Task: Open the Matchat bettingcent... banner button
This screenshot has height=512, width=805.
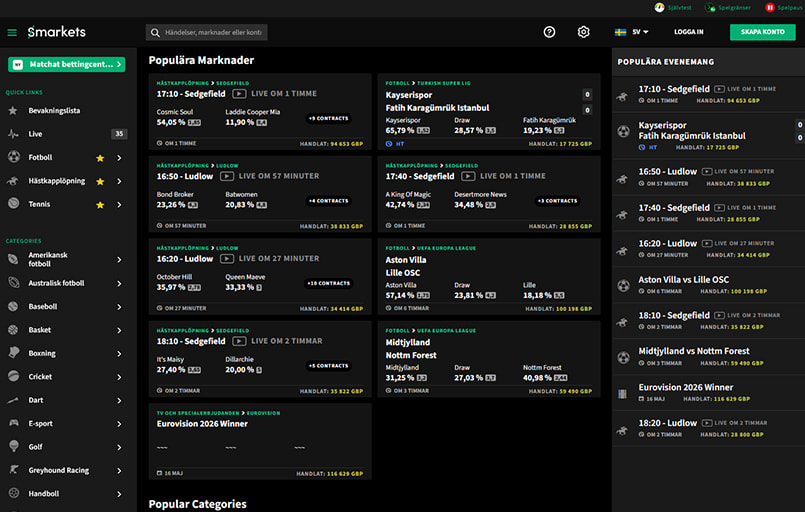Action: pos(66,64)
